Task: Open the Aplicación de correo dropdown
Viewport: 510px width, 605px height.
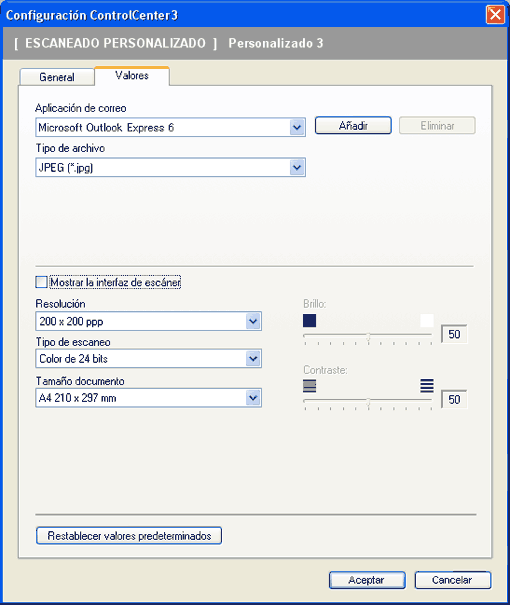Action: pyautogui.click(x=297, y=127)
